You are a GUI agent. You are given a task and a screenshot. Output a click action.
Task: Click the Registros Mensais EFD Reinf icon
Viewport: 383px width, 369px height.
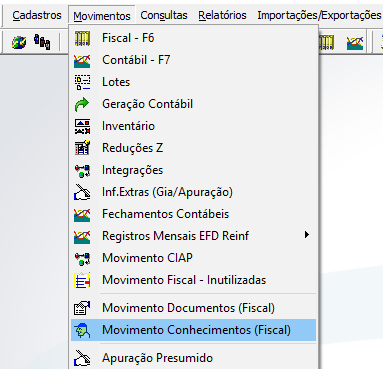pos(82,236)
